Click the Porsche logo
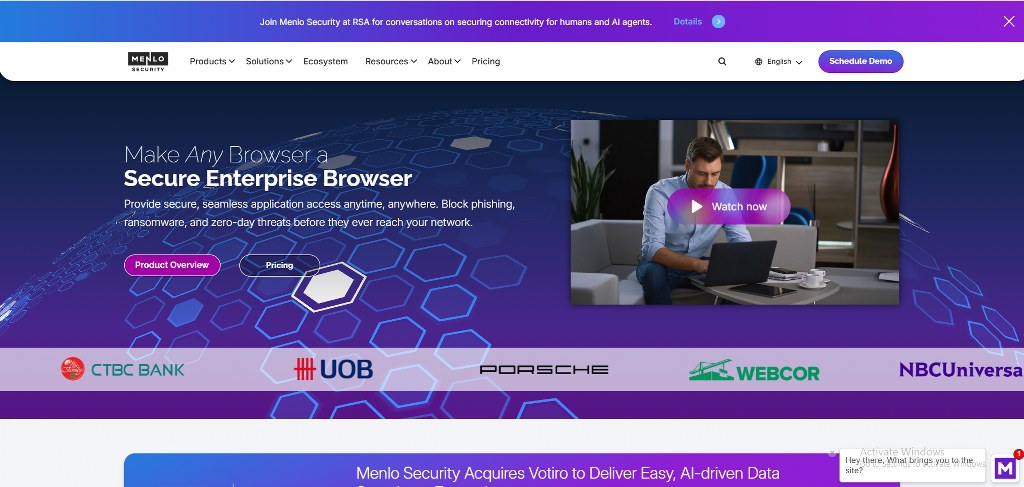 click(x=544, y=369)
